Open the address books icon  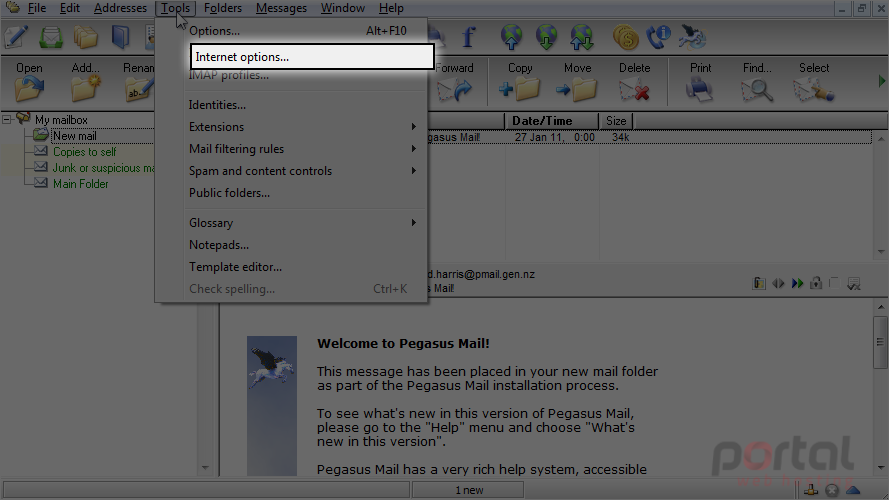[x=120, y=37]
